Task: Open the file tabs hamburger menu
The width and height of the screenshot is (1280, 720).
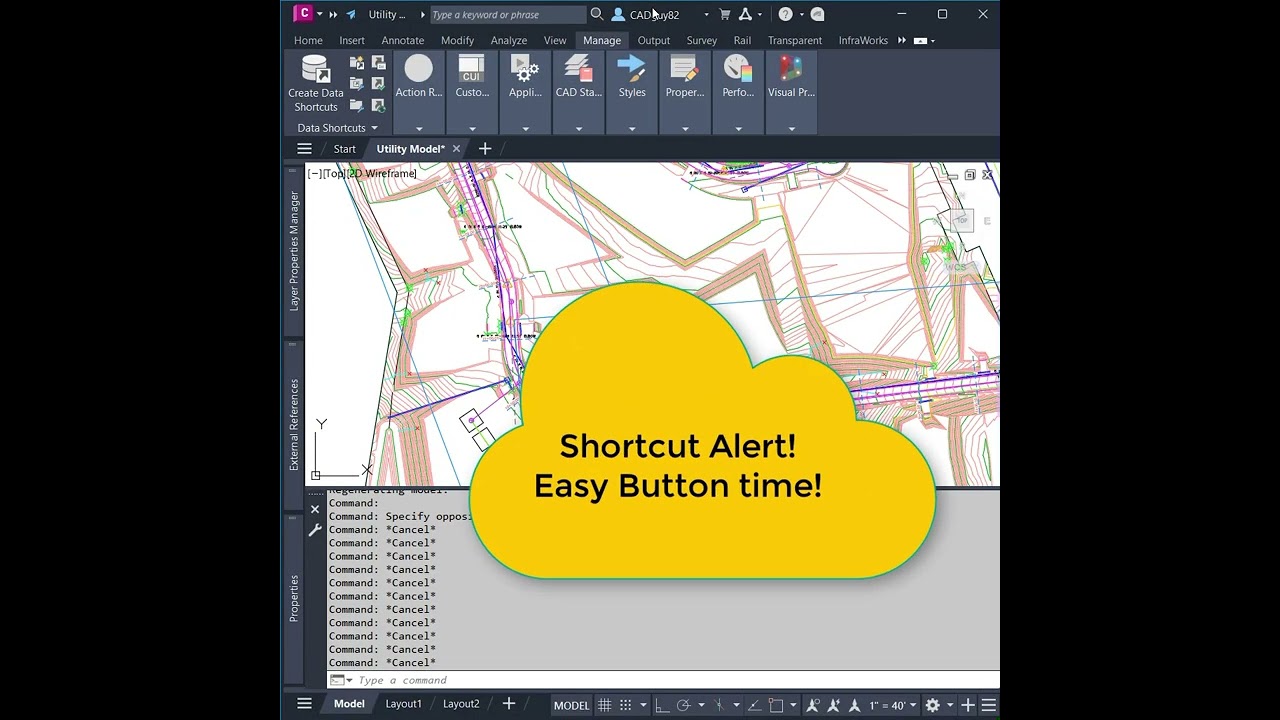Action: [x=304, y=148]
